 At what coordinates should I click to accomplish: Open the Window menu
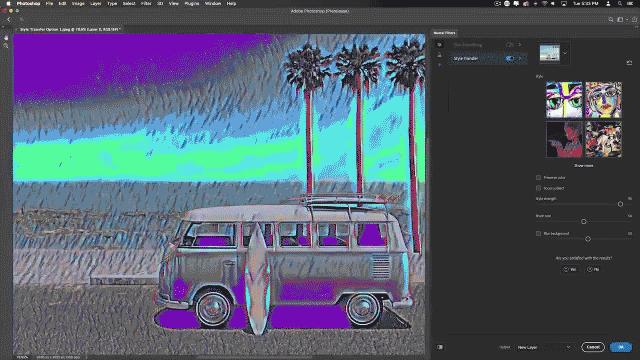click(x=213, y=3)
